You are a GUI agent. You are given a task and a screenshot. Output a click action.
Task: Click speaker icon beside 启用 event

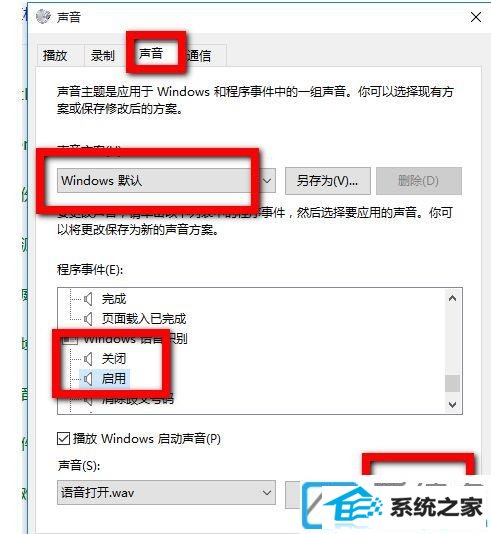tap(88, 378)
